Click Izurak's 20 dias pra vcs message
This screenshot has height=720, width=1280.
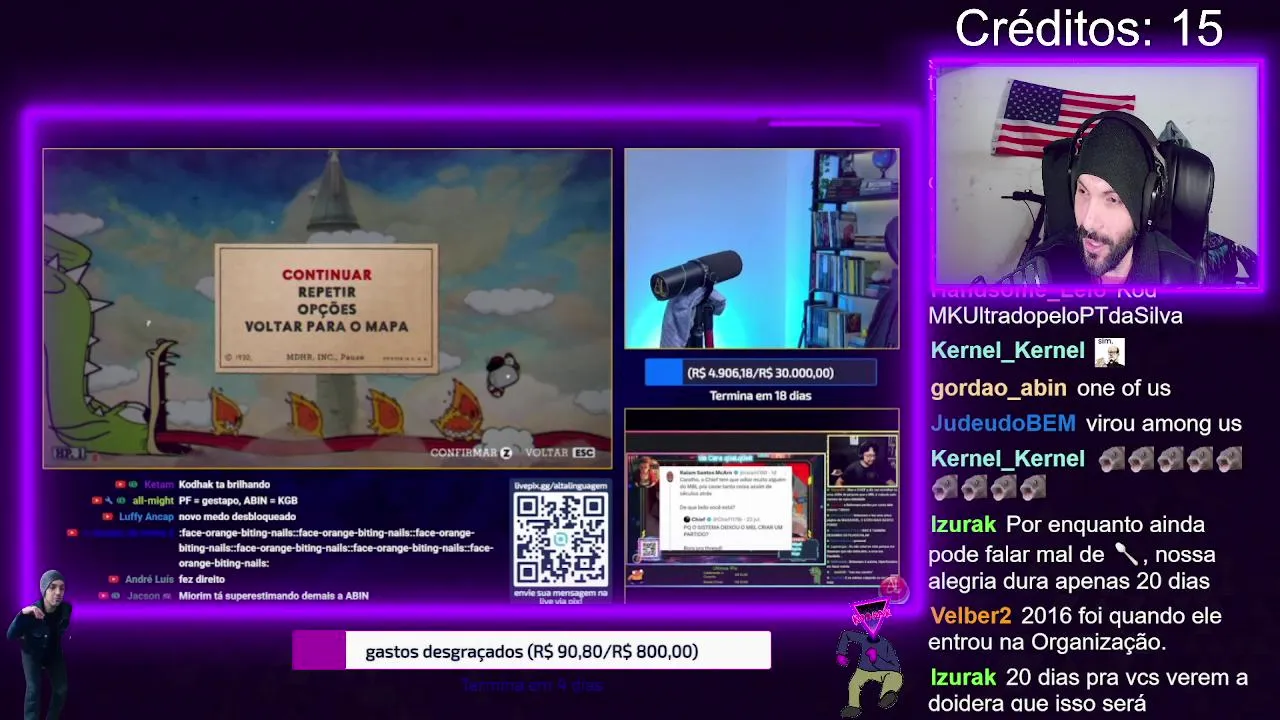(x=1088, y=690)
